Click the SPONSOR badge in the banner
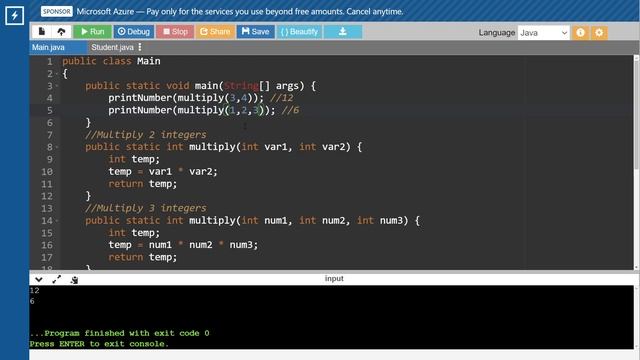 (56, 11)
